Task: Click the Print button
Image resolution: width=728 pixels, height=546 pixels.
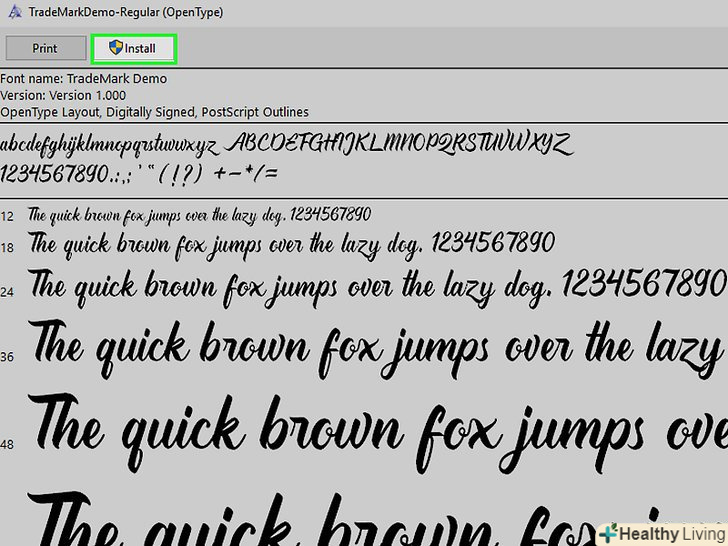Action: click(44, 48)
